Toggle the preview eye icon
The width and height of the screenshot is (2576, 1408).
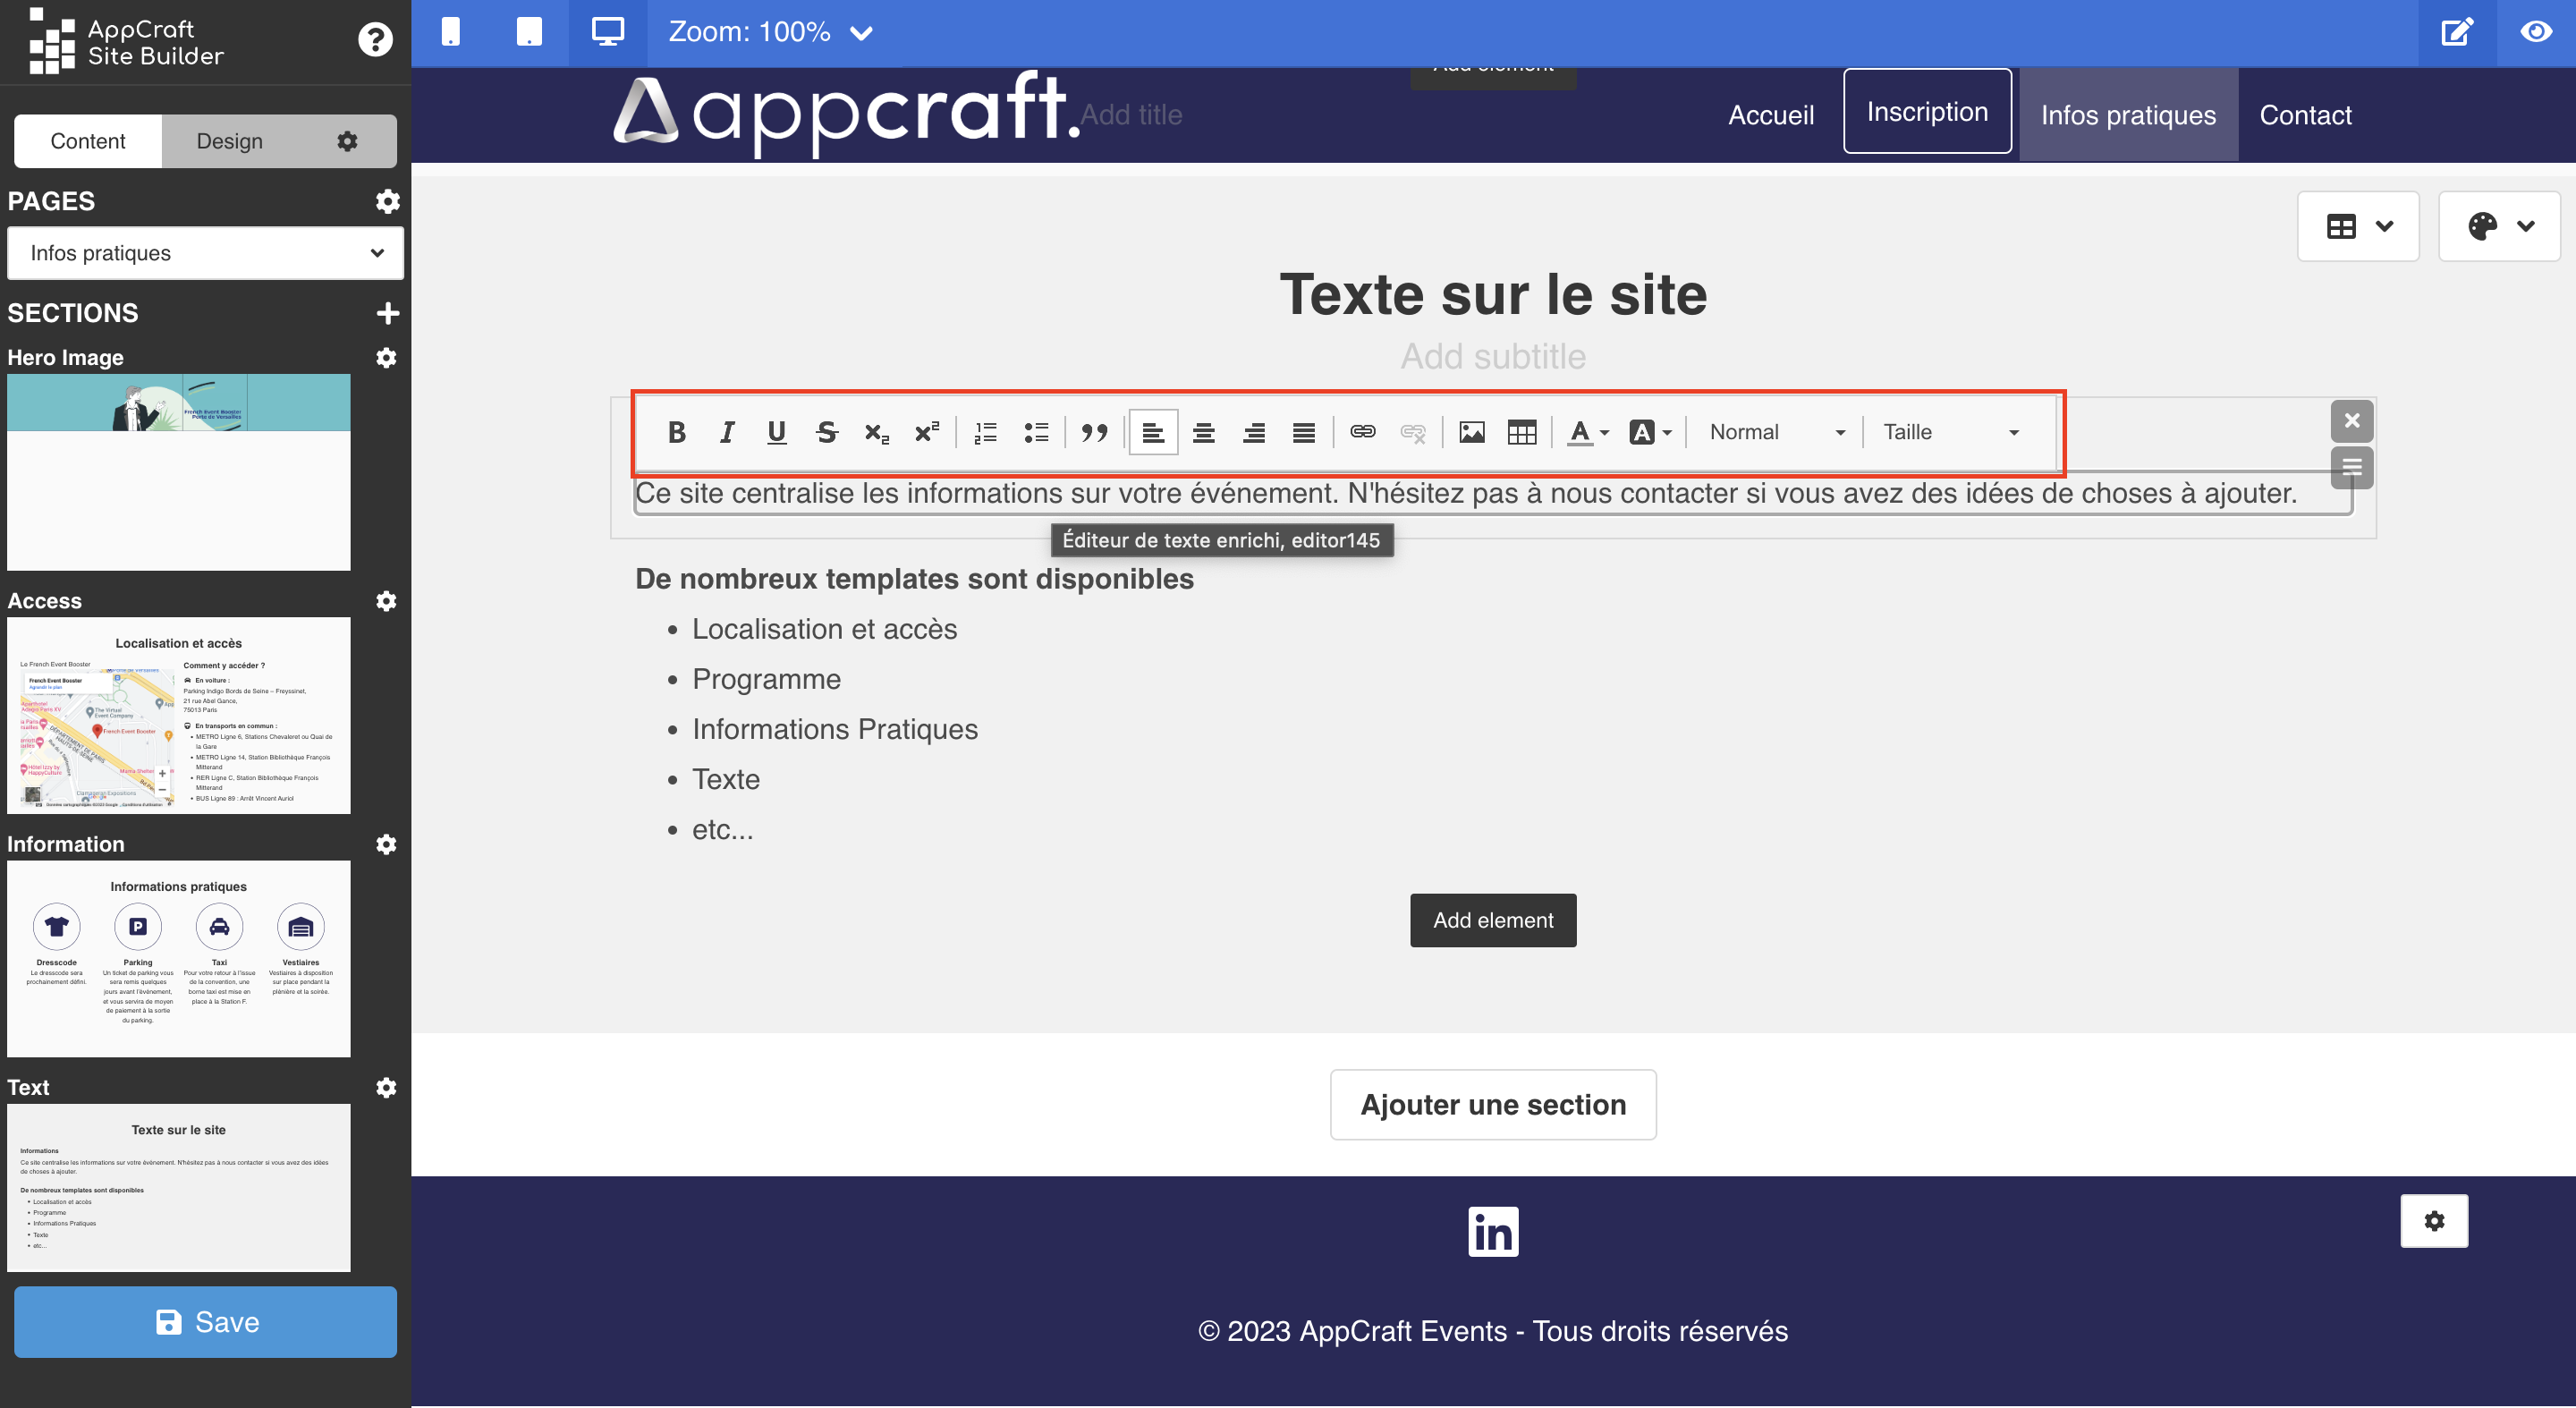(2536, 30)
